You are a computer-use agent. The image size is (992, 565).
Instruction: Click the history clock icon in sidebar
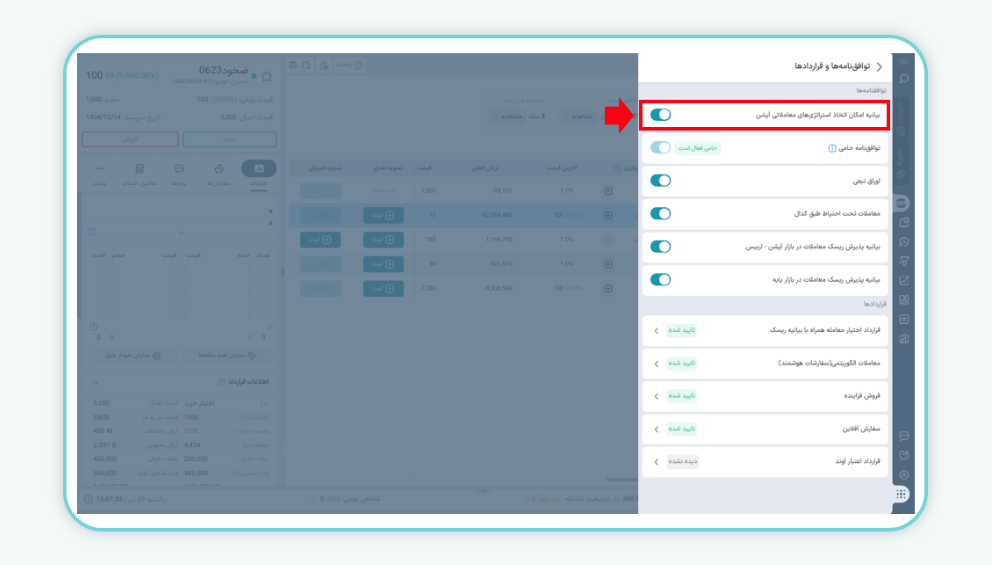(x=904, y=242)
